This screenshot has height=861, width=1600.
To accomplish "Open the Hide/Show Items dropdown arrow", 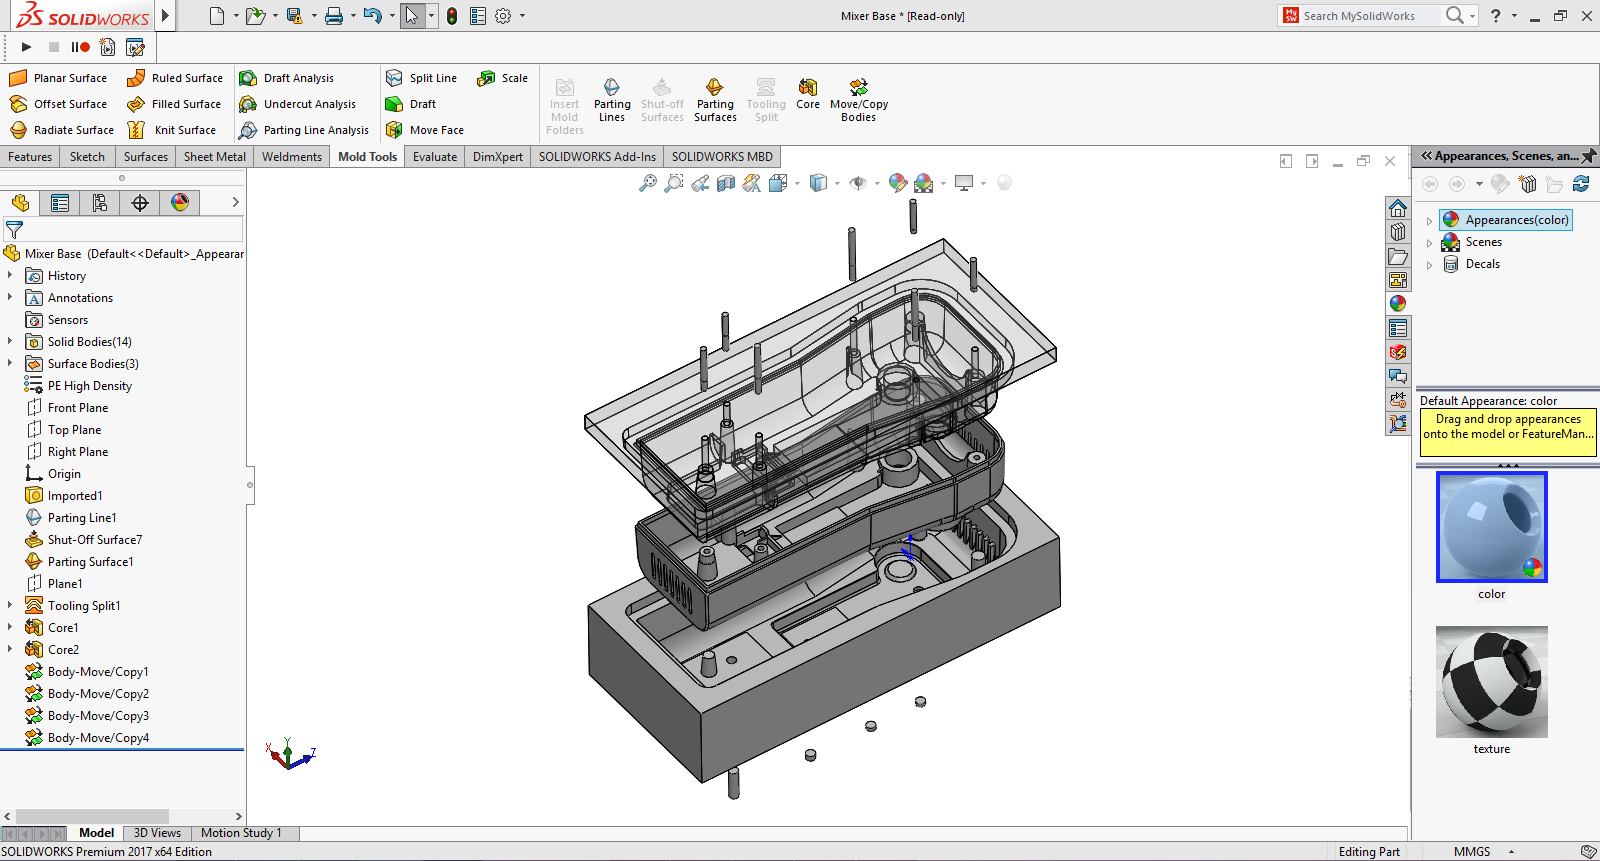I will coord(877,183).
